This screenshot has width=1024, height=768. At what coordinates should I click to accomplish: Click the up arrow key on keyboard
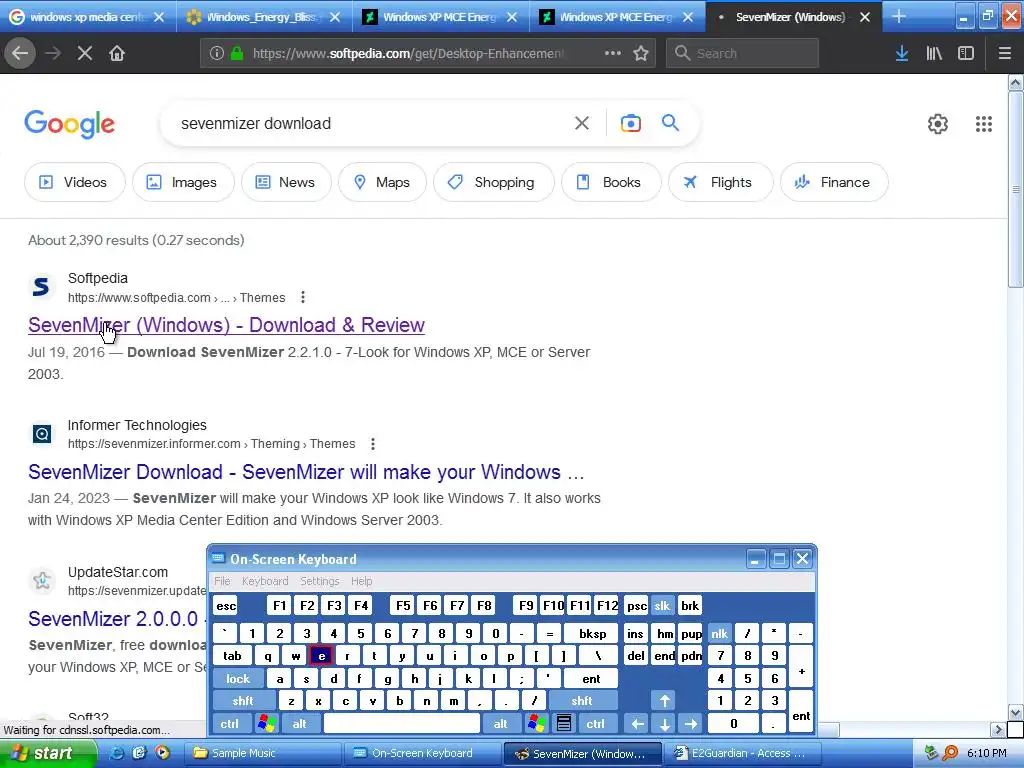click(x=664, y=701)
